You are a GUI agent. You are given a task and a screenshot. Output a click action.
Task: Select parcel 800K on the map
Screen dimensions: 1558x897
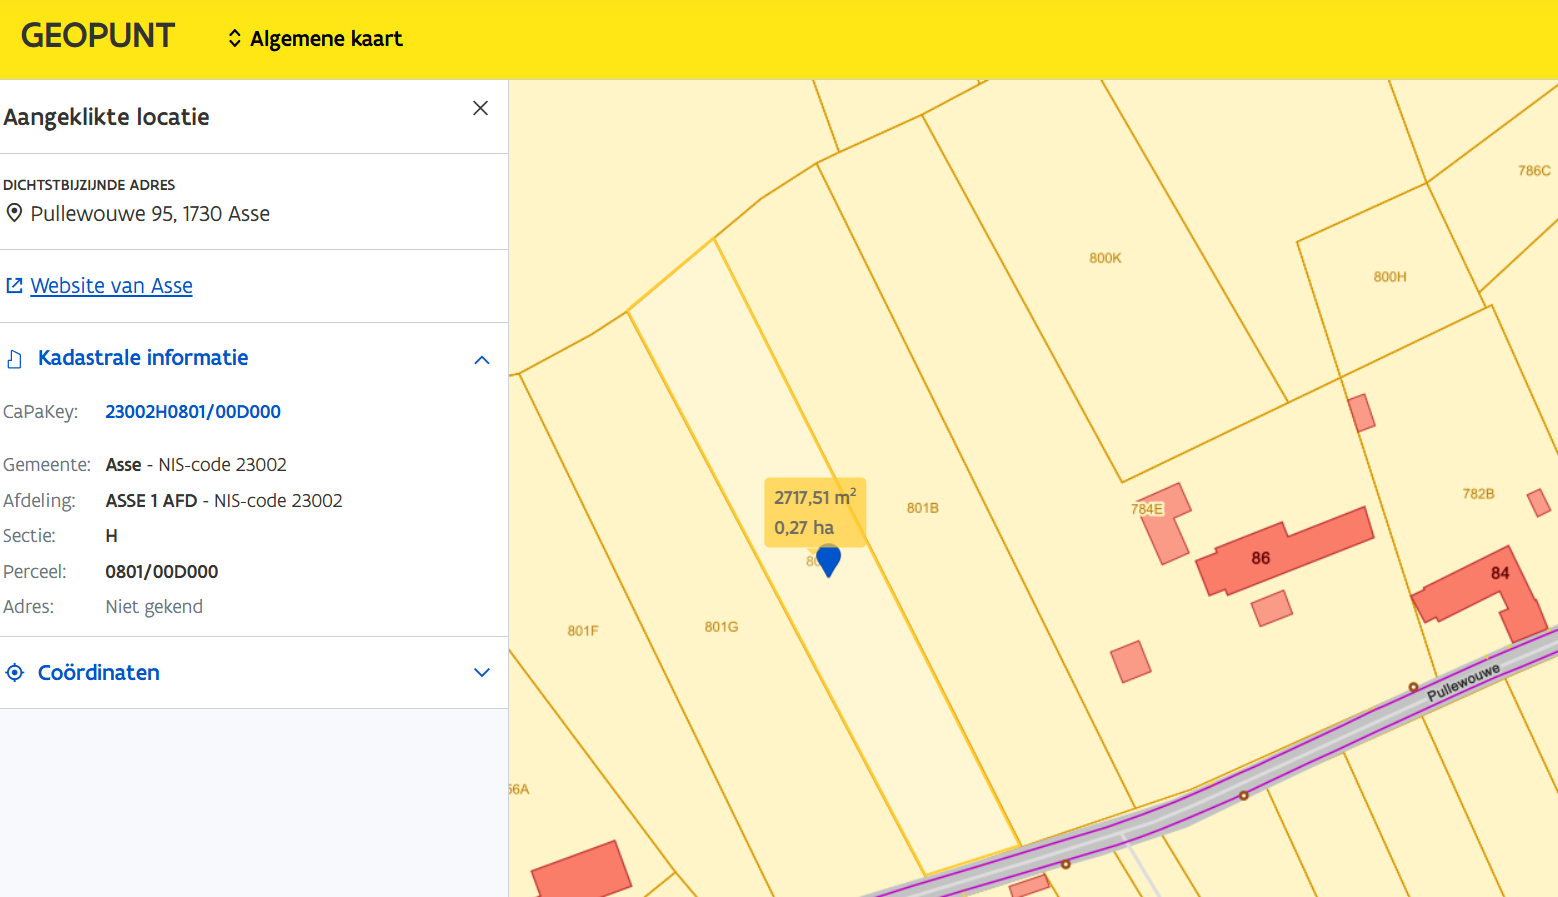click(x=1105, y=258)
